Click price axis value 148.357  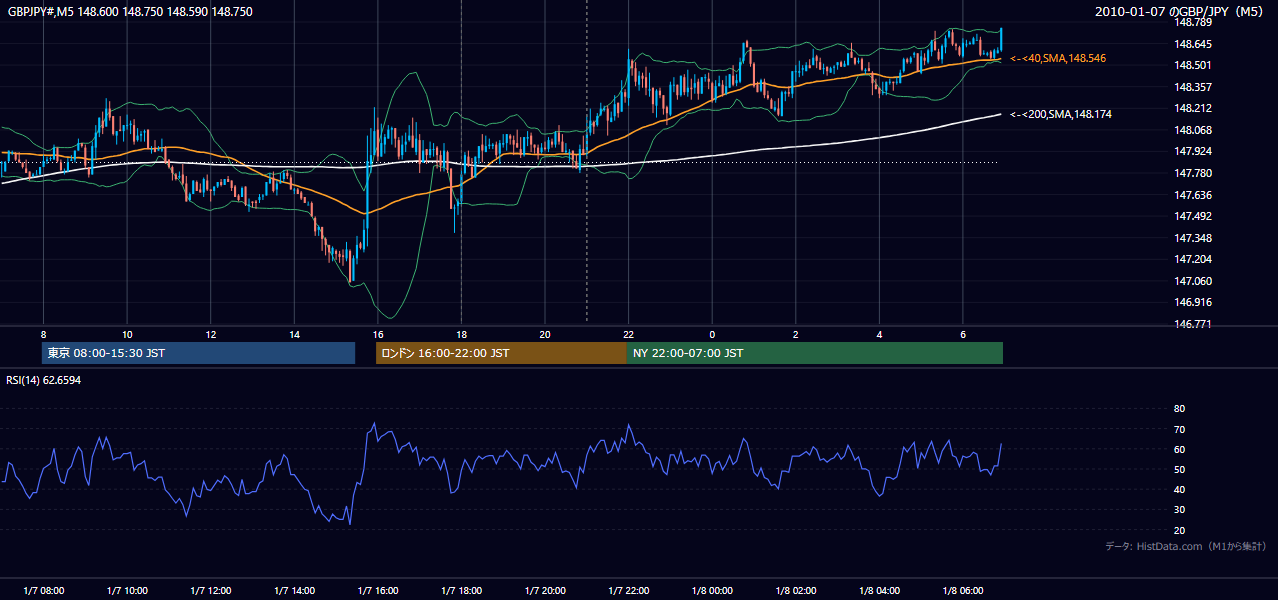pyautogui.click(x=1192, y=87)
